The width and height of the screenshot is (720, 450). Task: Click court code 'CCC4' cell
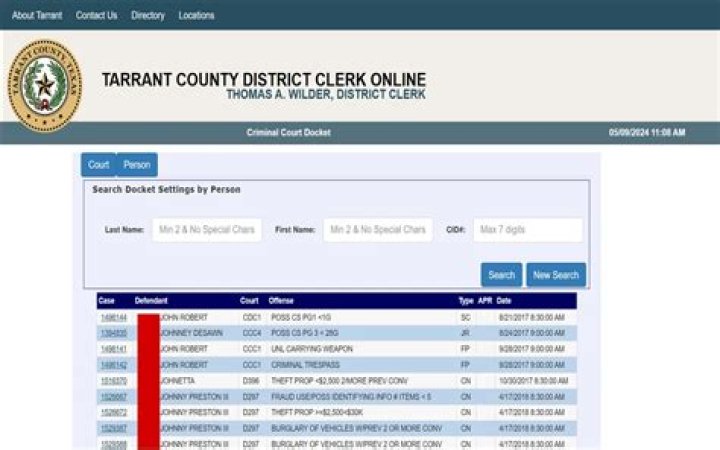coord(252,333)
